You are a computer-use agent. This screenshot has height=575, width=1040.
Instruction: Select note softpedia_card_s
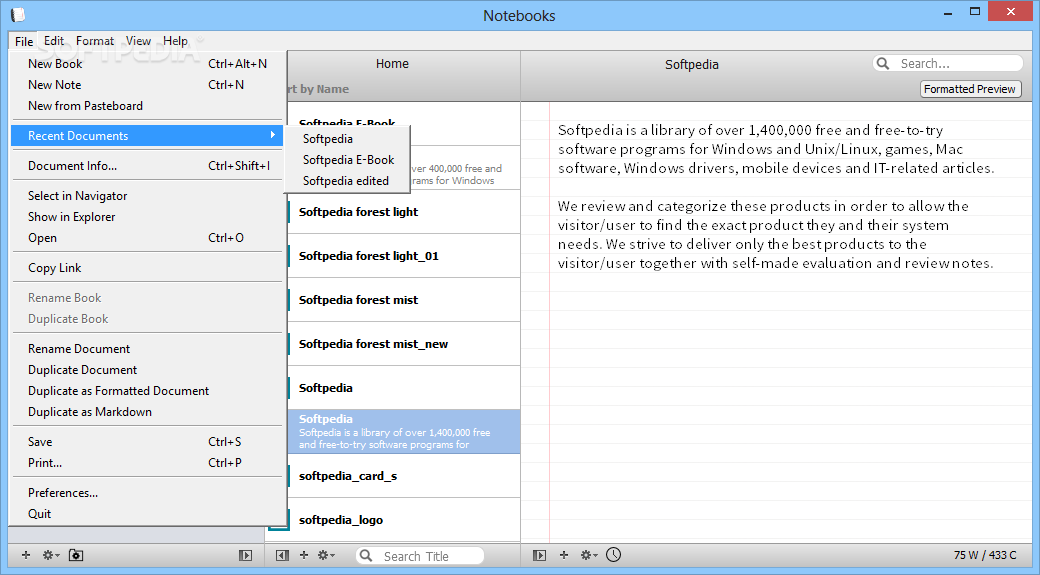click(403, 476)
